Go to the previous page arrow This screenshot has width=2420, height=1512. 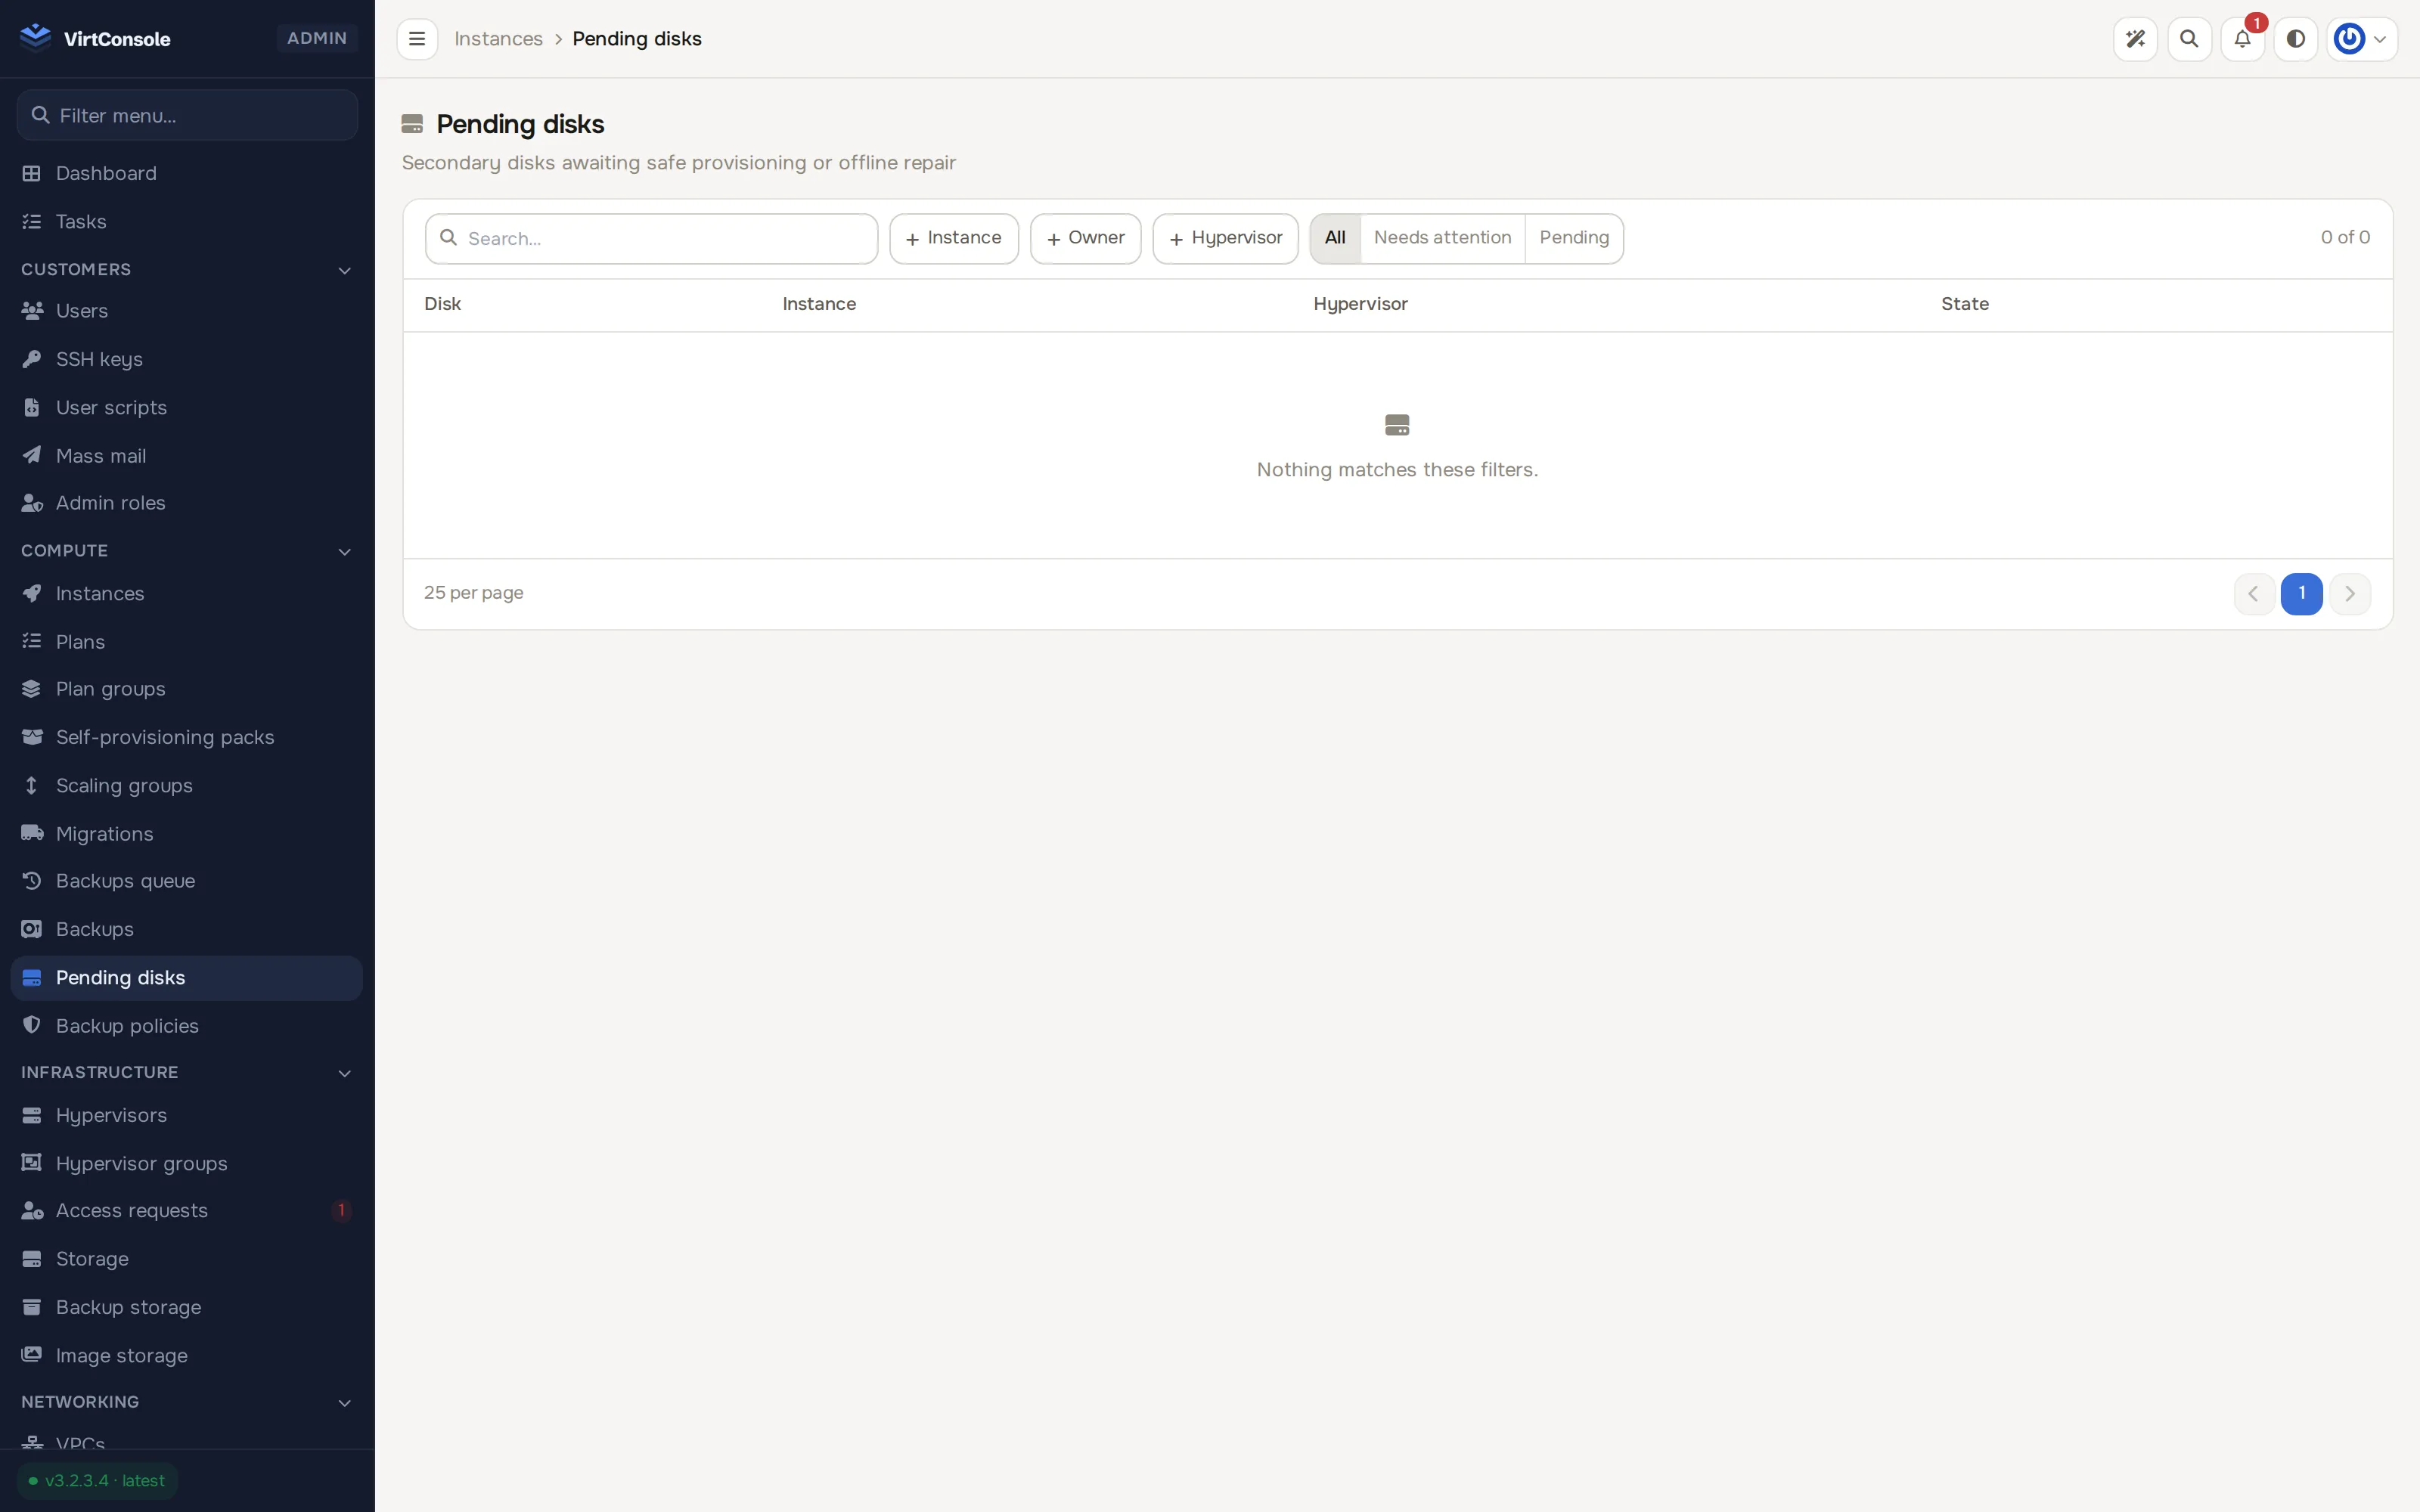click(2254, 594)
